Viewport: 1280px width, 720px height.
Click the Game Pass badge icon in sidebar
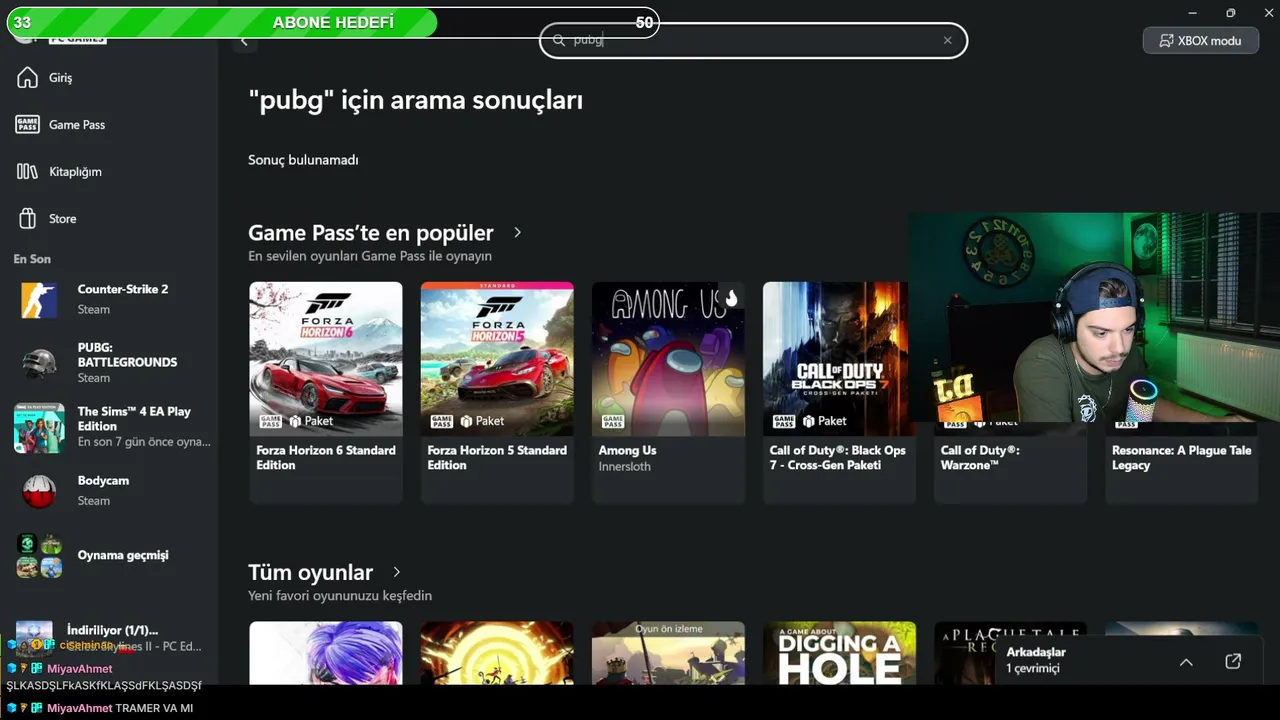click(27, 125)
